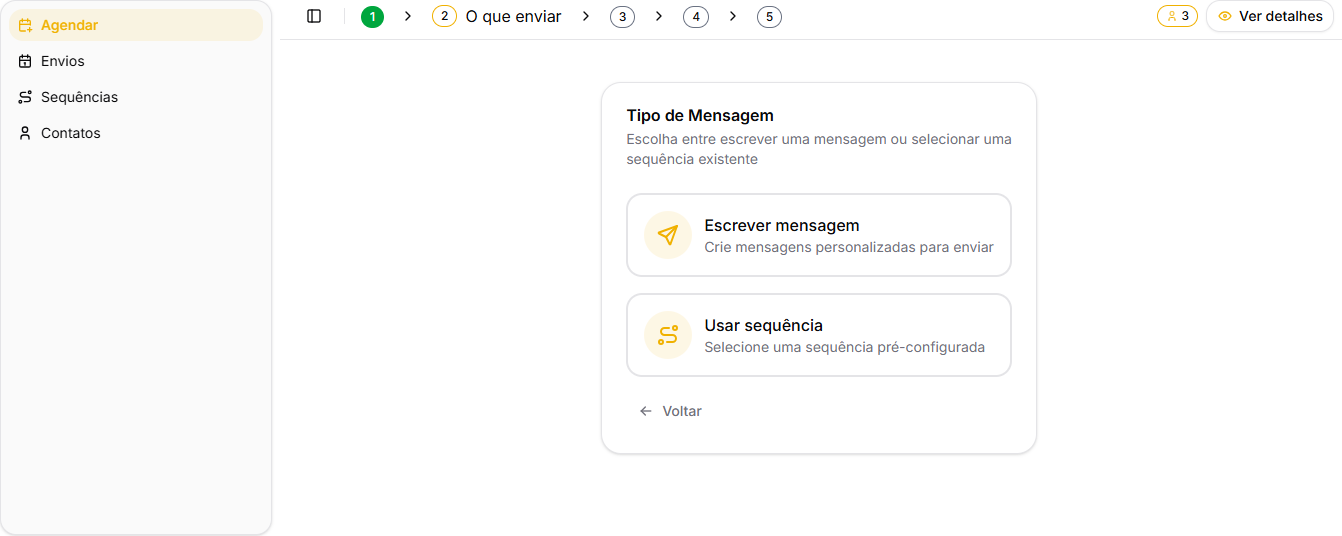Jump to step 3 in wizard
The height and width of the screenshot is (536, 1342).
(622, 16)
